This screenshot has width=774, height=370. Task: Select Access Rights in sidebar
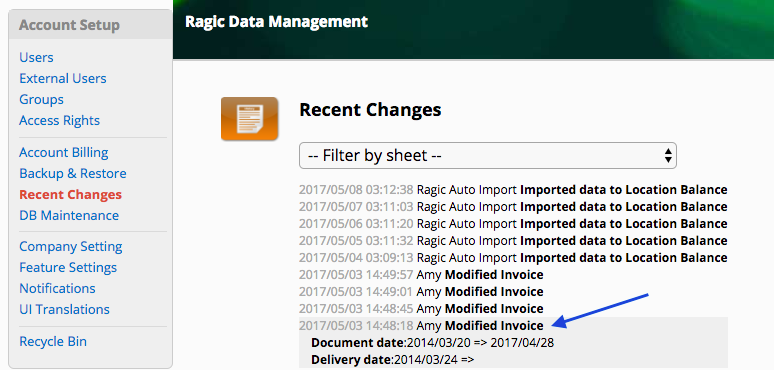[59, 120]
